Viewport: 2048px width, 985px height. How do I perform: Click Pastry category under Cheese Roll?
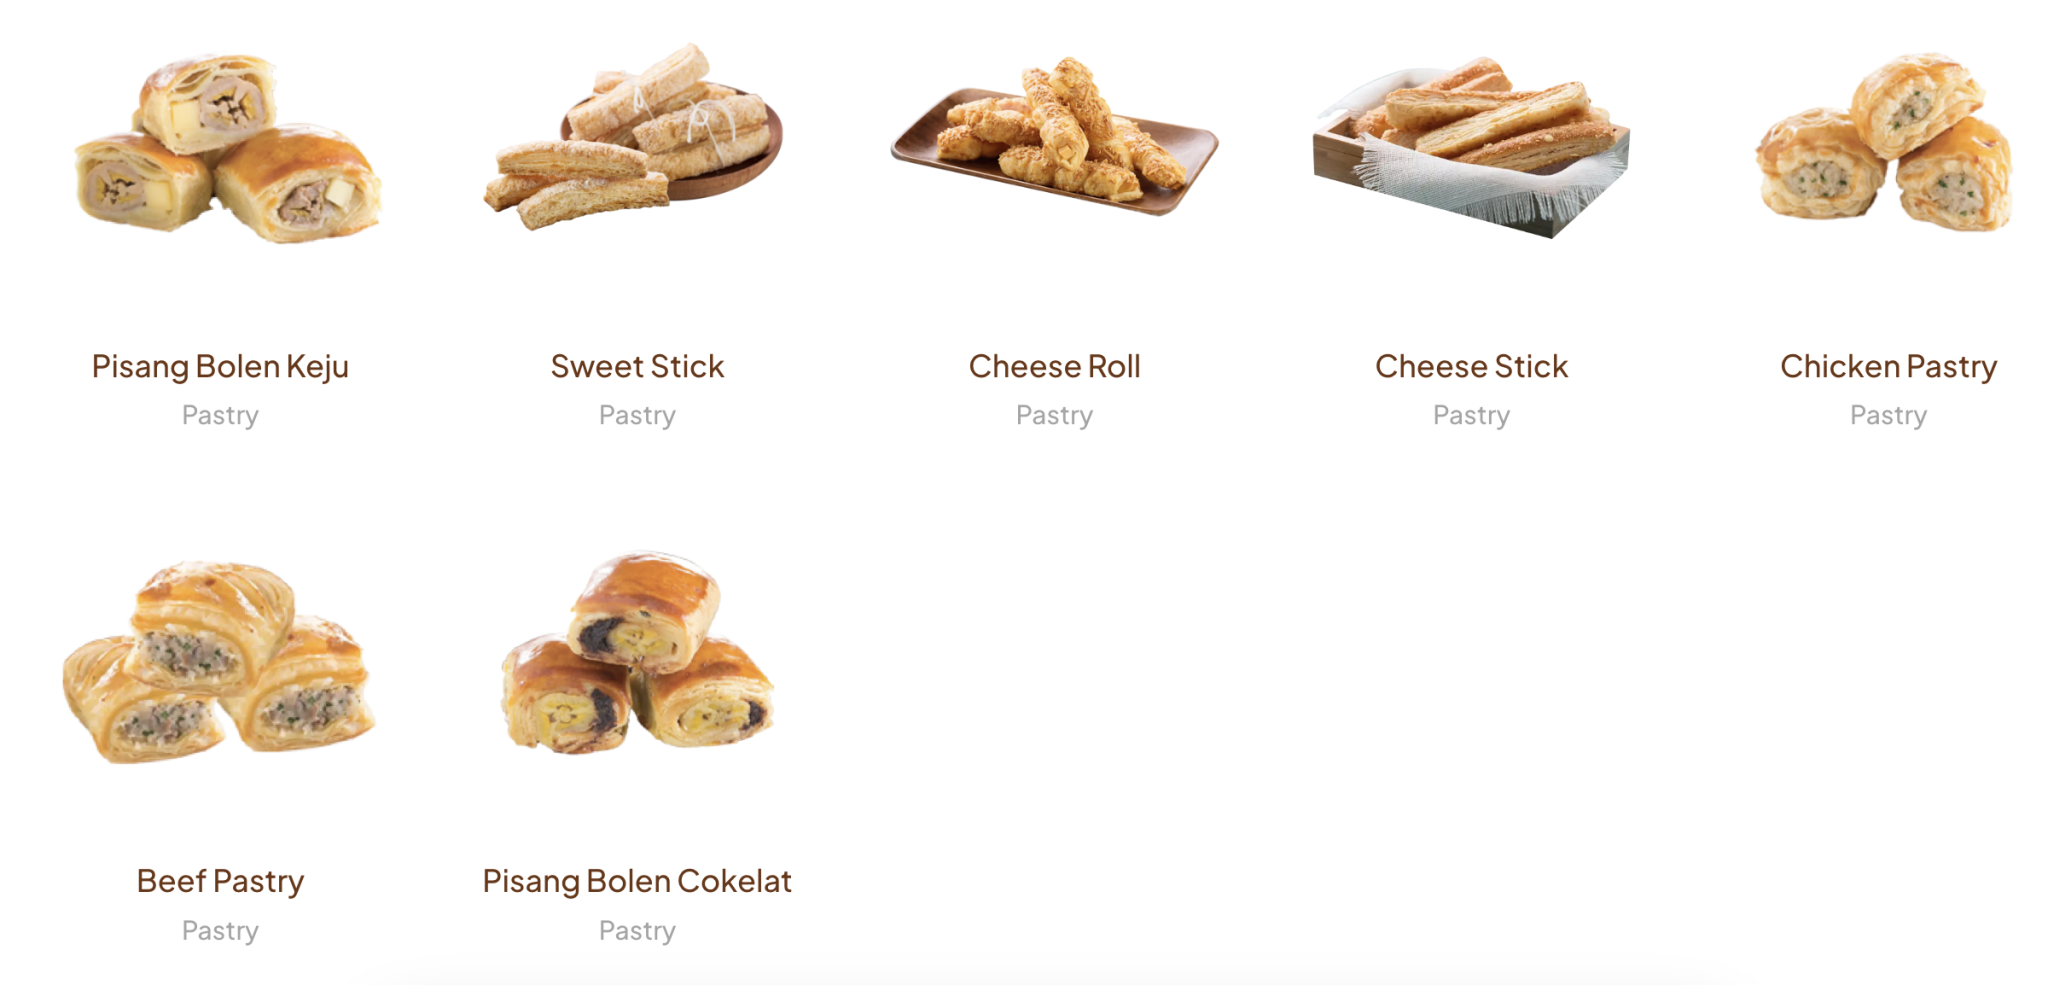[1054, 415]
